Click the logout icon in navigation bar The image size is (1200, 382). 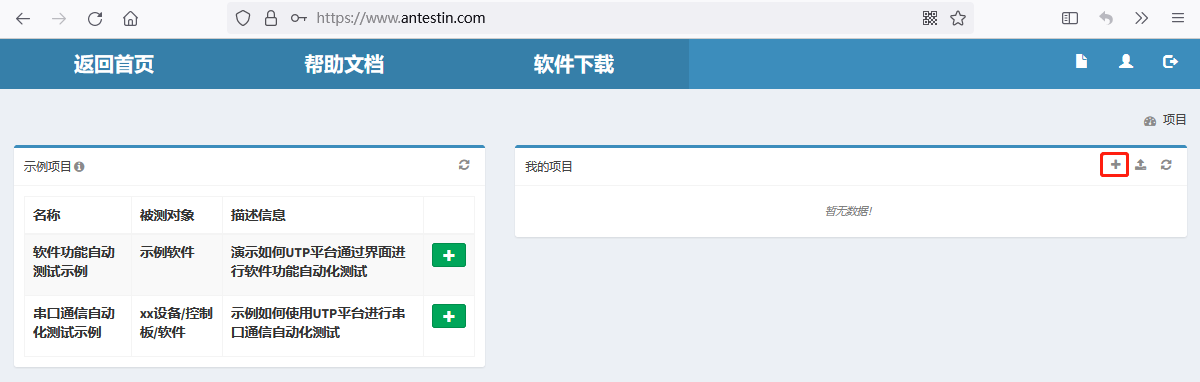click(x=1170, y=61)
